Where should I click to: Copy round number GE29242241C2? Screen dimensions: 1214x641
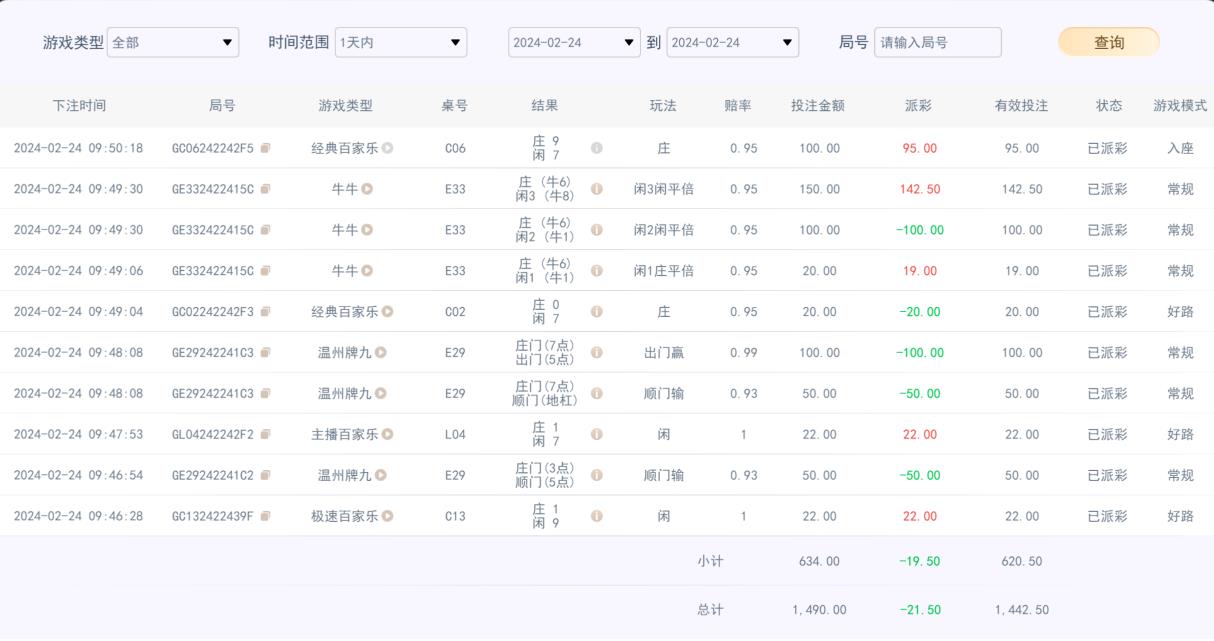tap(265, 476)
